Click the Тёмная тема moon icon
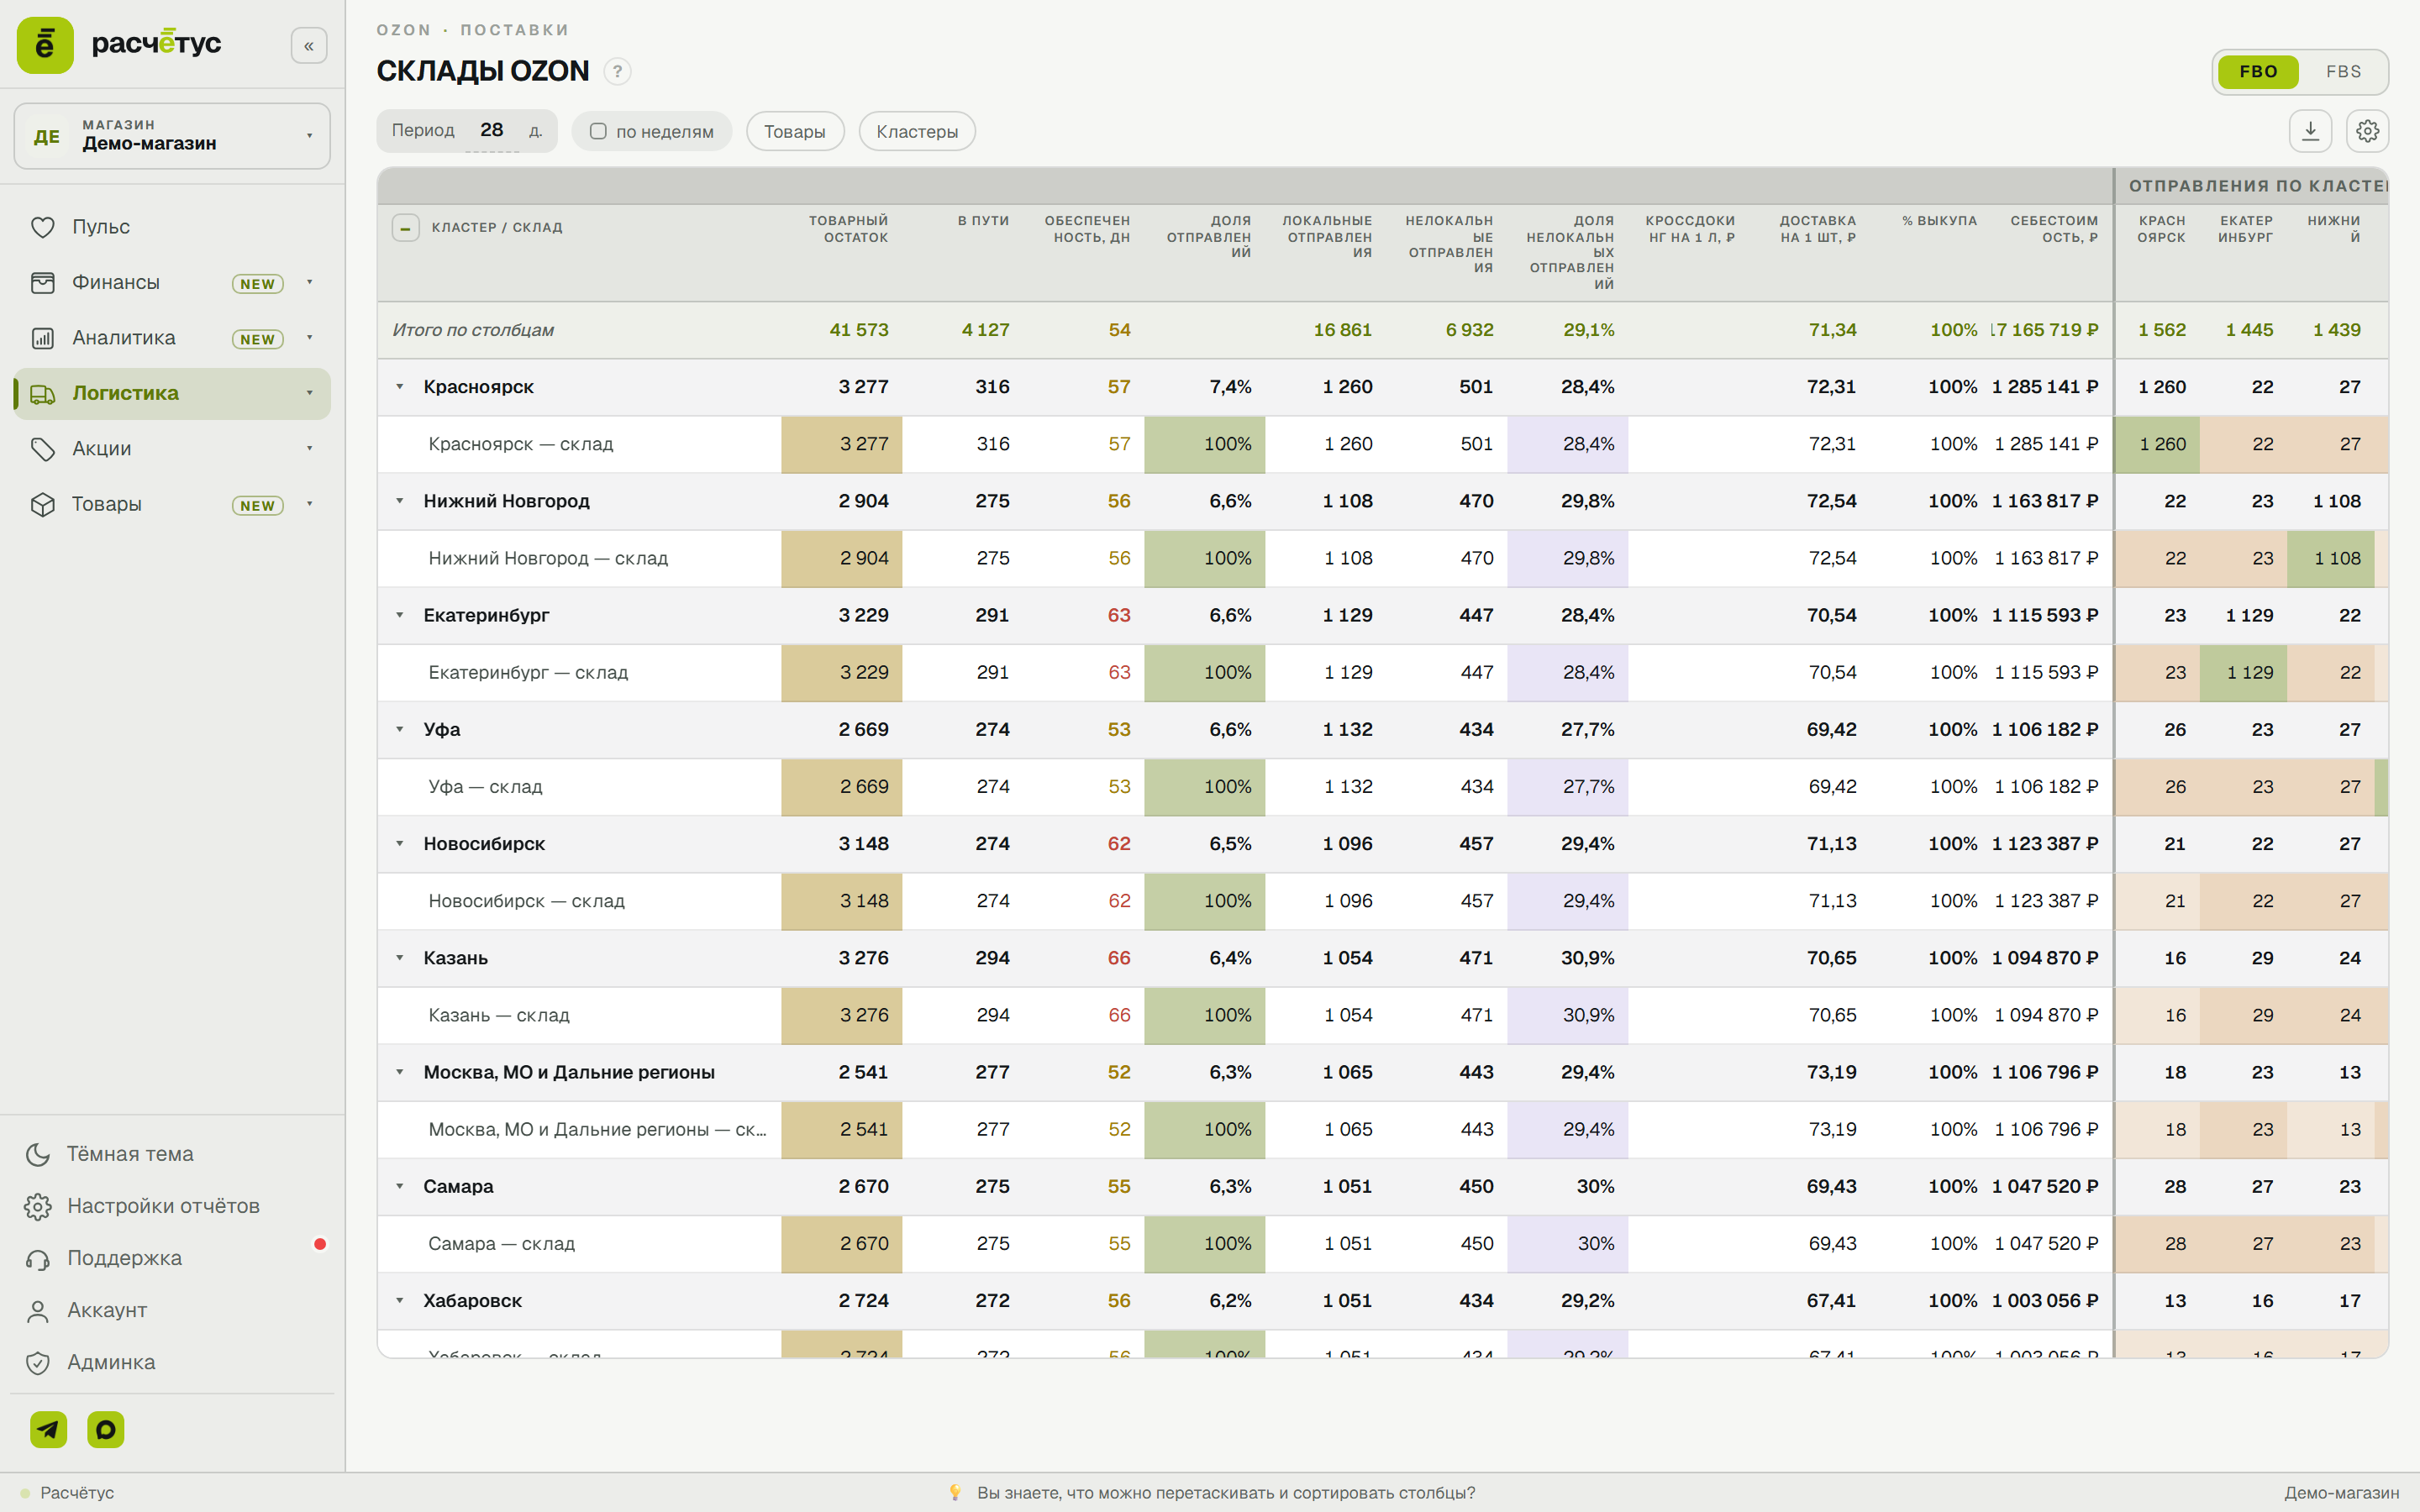This screenshot has height=1512, width=2420. (38, 1154)
